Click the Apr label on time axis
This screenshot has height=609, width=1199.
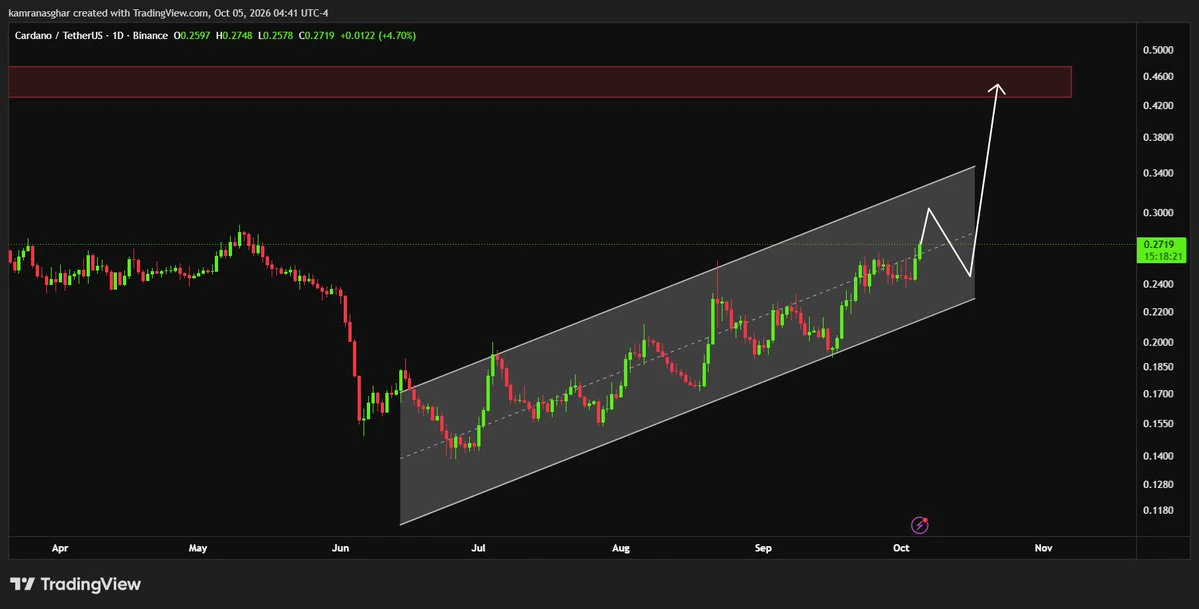click(x=60, y=549)
